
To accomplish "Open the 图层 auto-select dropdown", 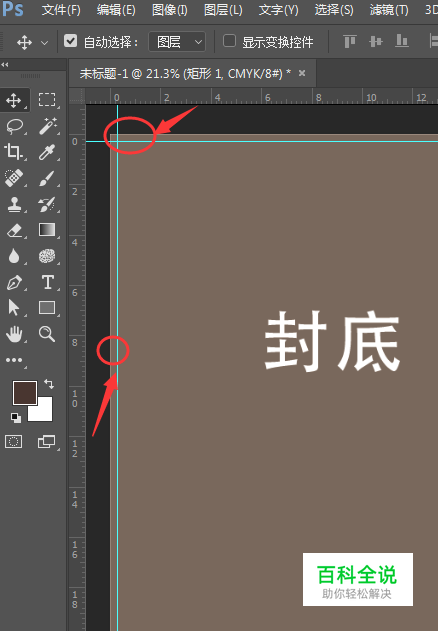I will 177,42.
